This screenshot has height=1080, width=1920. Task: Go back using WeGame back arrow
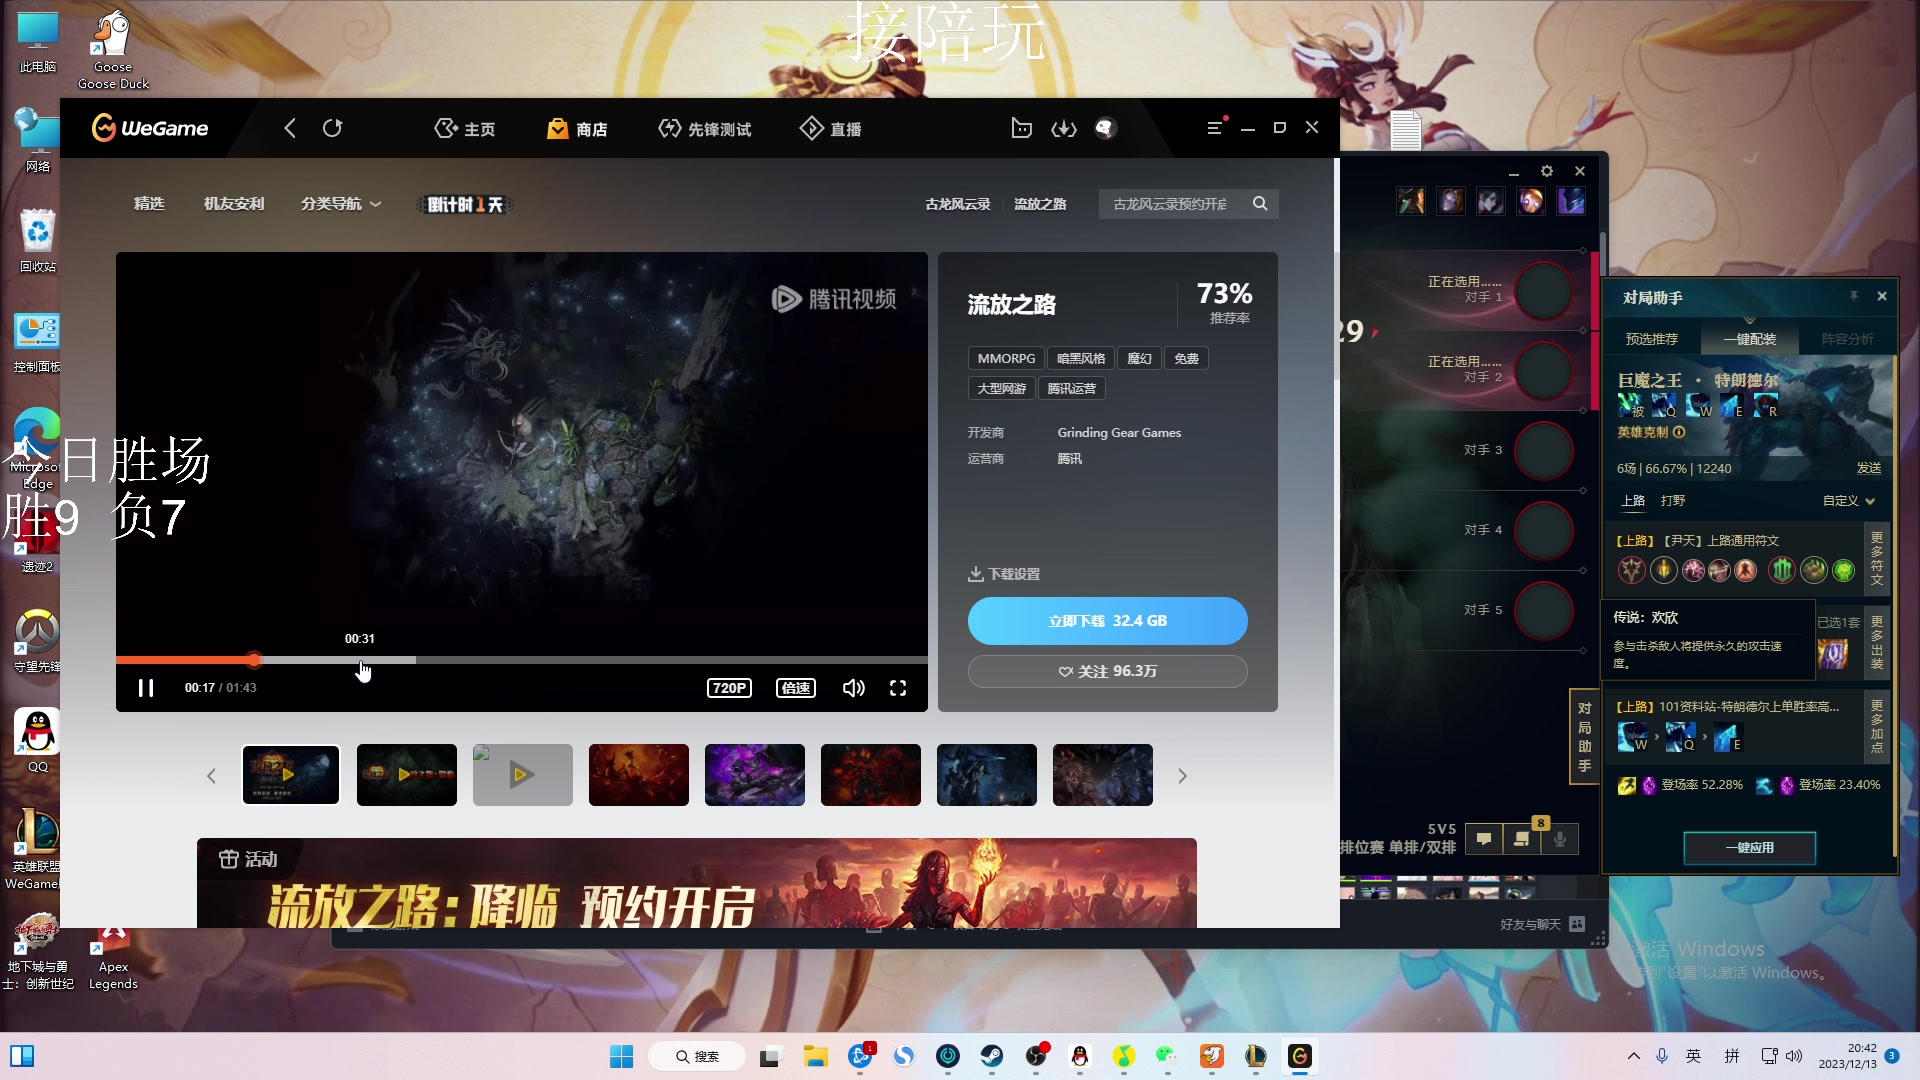pos(290,128)
